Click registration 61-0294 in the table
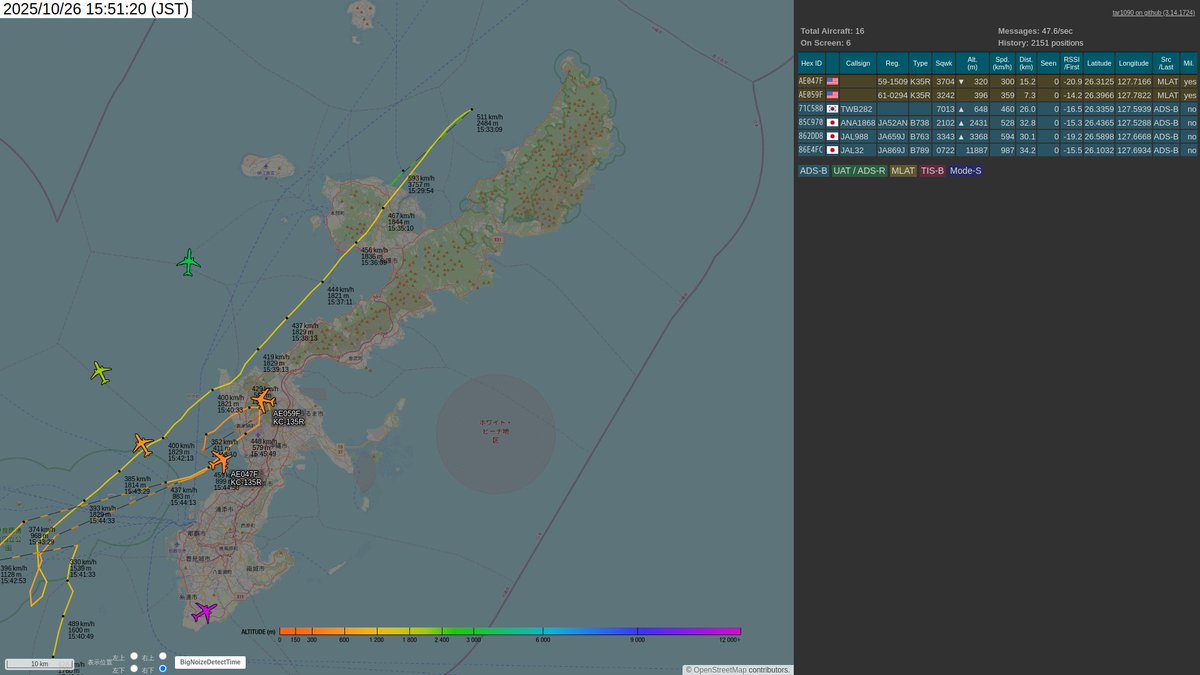Screen dimensions: 1200x675 coord(893,95)
